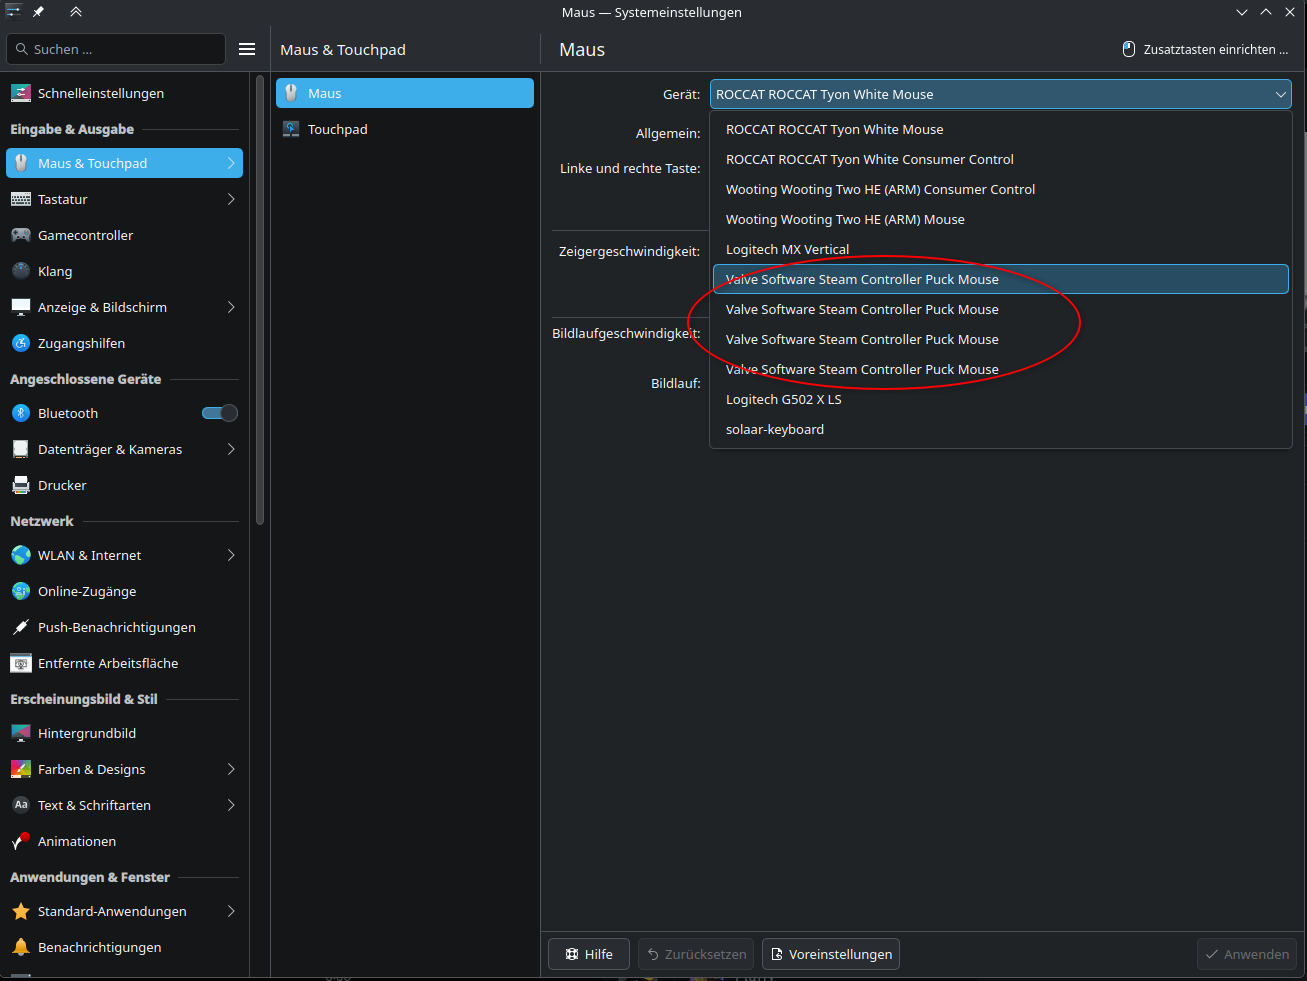Open Hintergrundbild wallpaper settings
The height and width of the screenshot is (981, 1307).
click(x=124, y=733)
